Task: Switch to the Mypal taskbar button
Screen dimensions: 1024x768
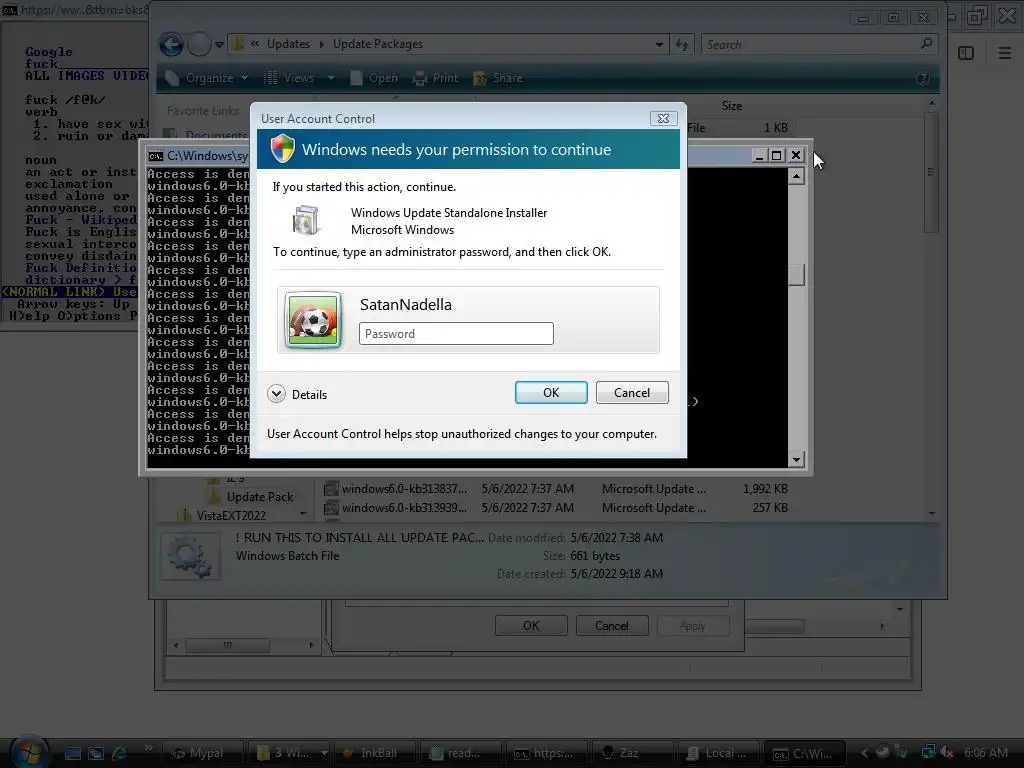Action: pos(202,753)
